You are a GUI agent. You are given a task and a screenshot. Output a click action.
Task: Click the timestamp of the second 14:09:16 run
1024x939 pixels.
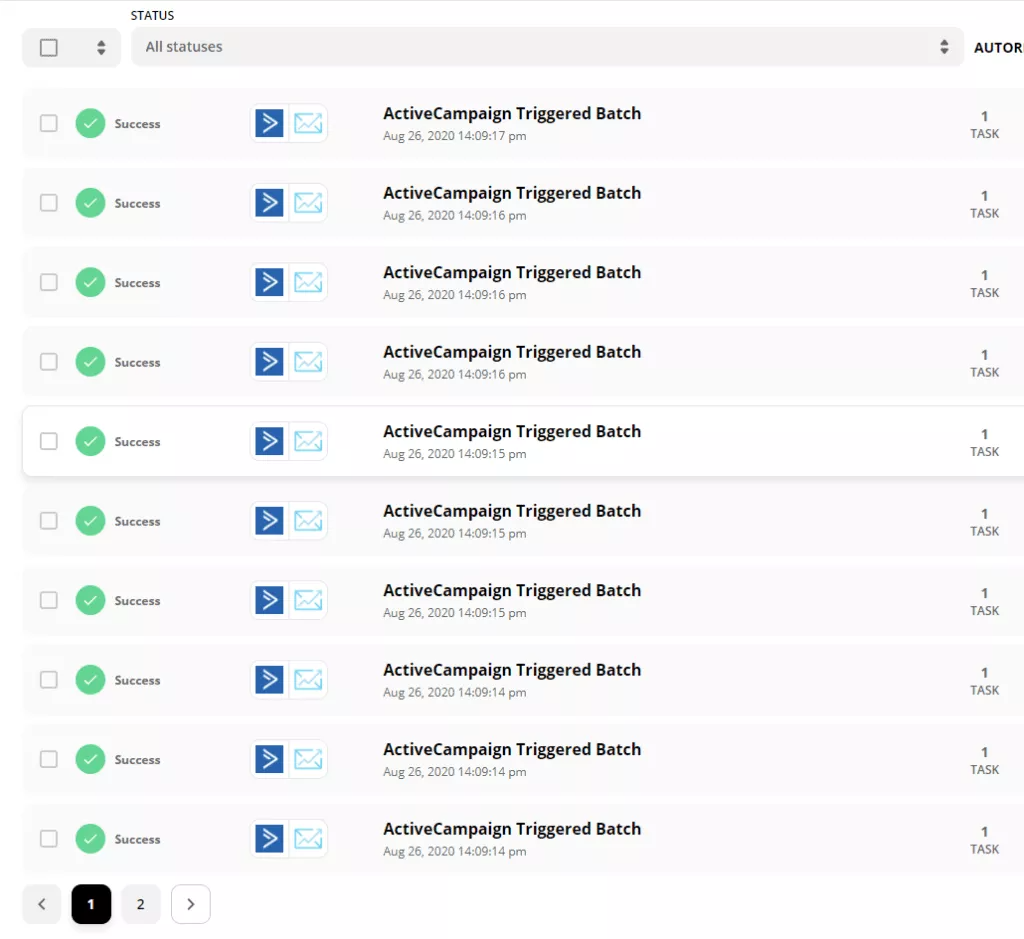(455, 295)
